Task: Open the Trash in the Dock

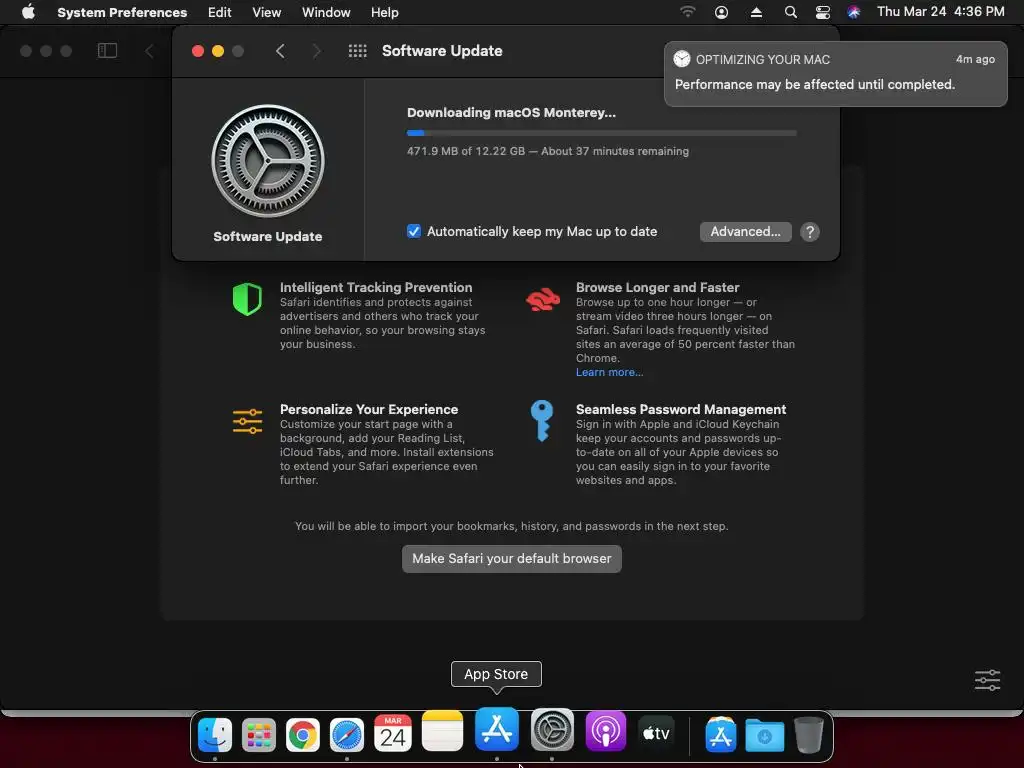Action: click(x=808, y=735)
